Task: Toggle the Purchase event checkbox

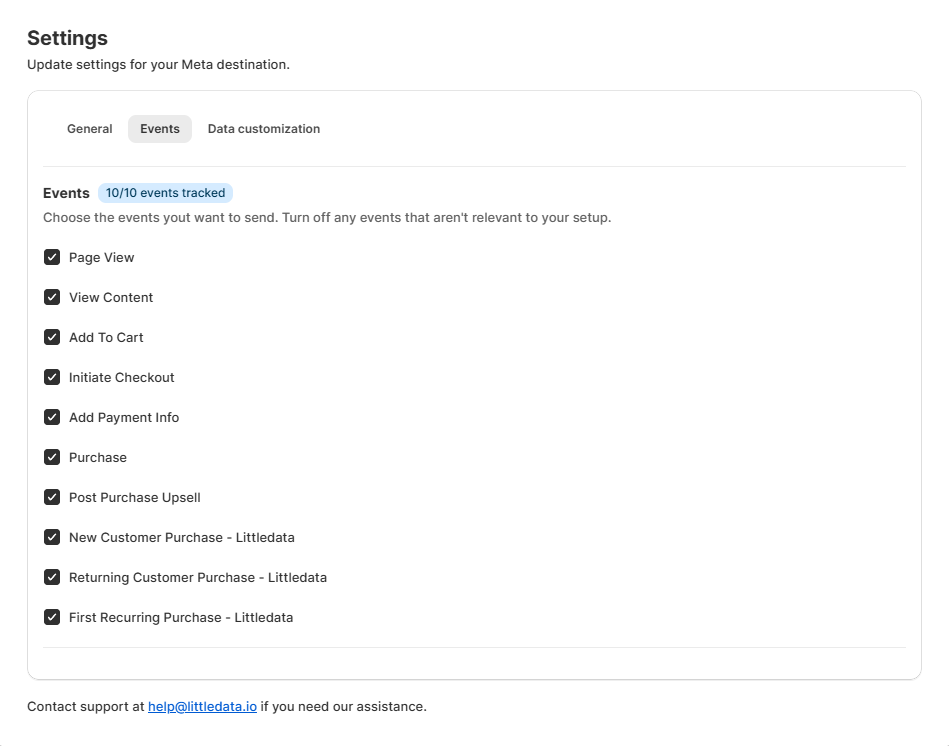Action: [52, 457]
